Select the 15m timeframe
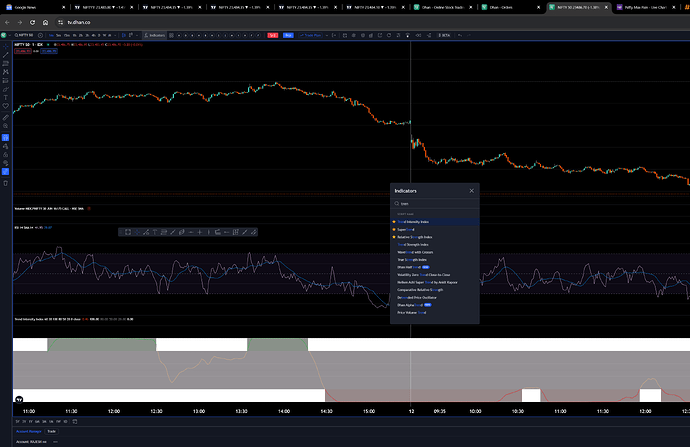The width and height of the screenshot is (690, 447). (x=67, y=35)
